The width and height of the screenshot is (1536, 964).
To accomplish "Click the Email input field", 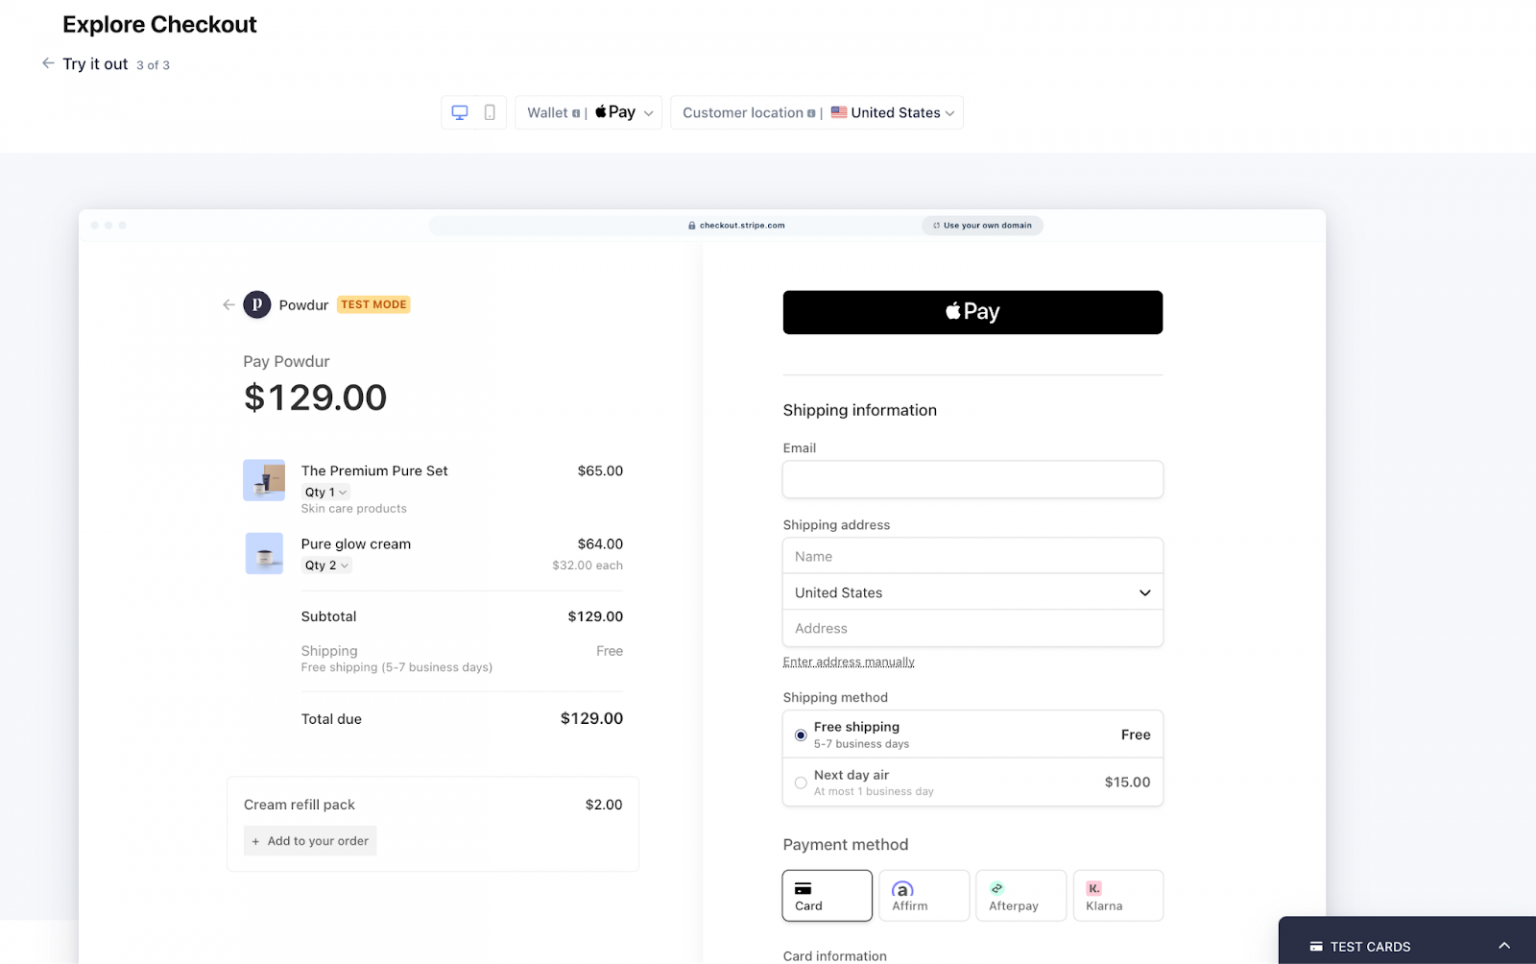I will [x=971, y=479].
